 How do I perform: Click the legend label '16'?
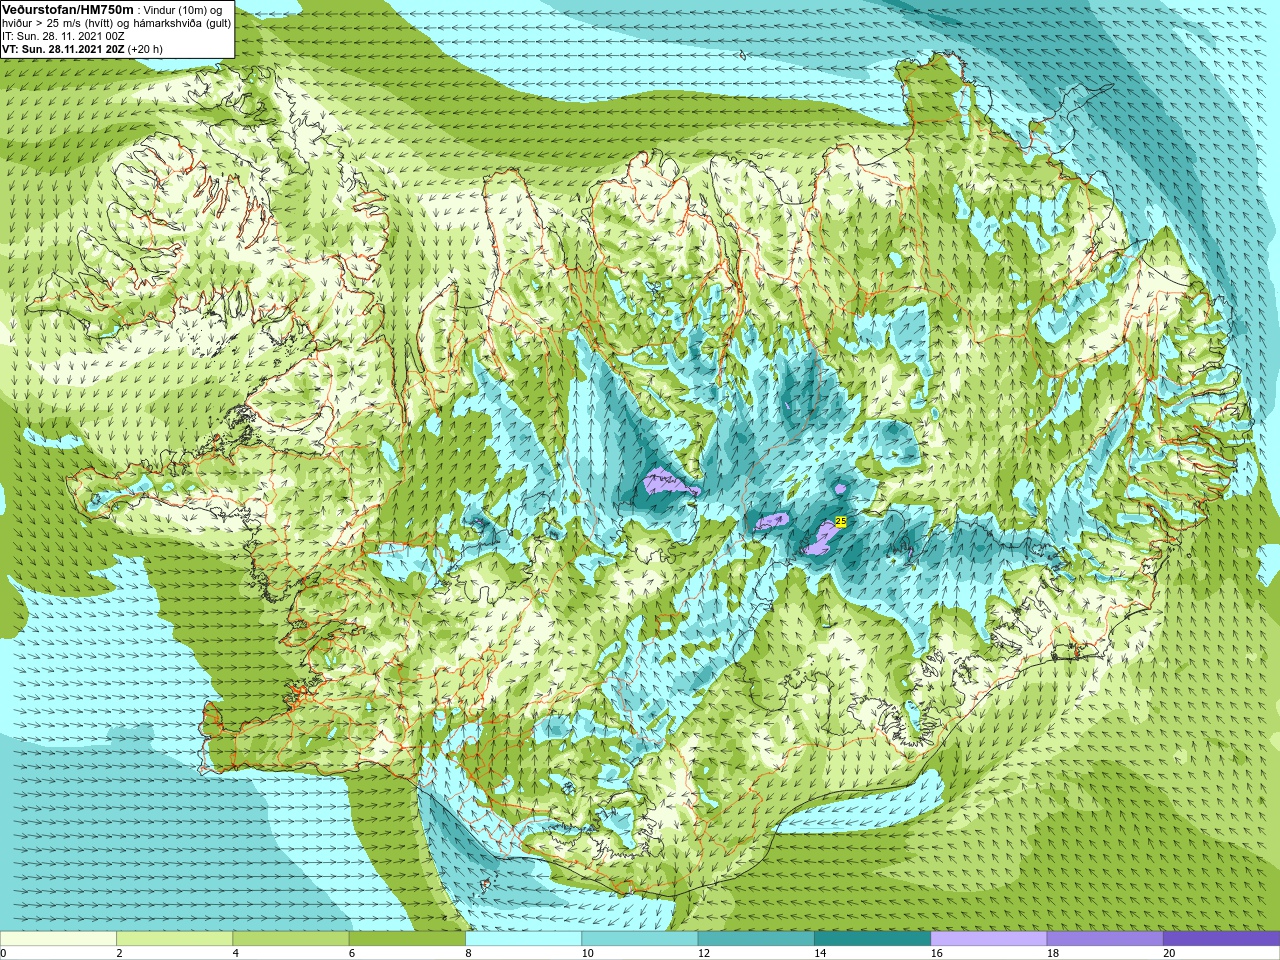(936, 953)
